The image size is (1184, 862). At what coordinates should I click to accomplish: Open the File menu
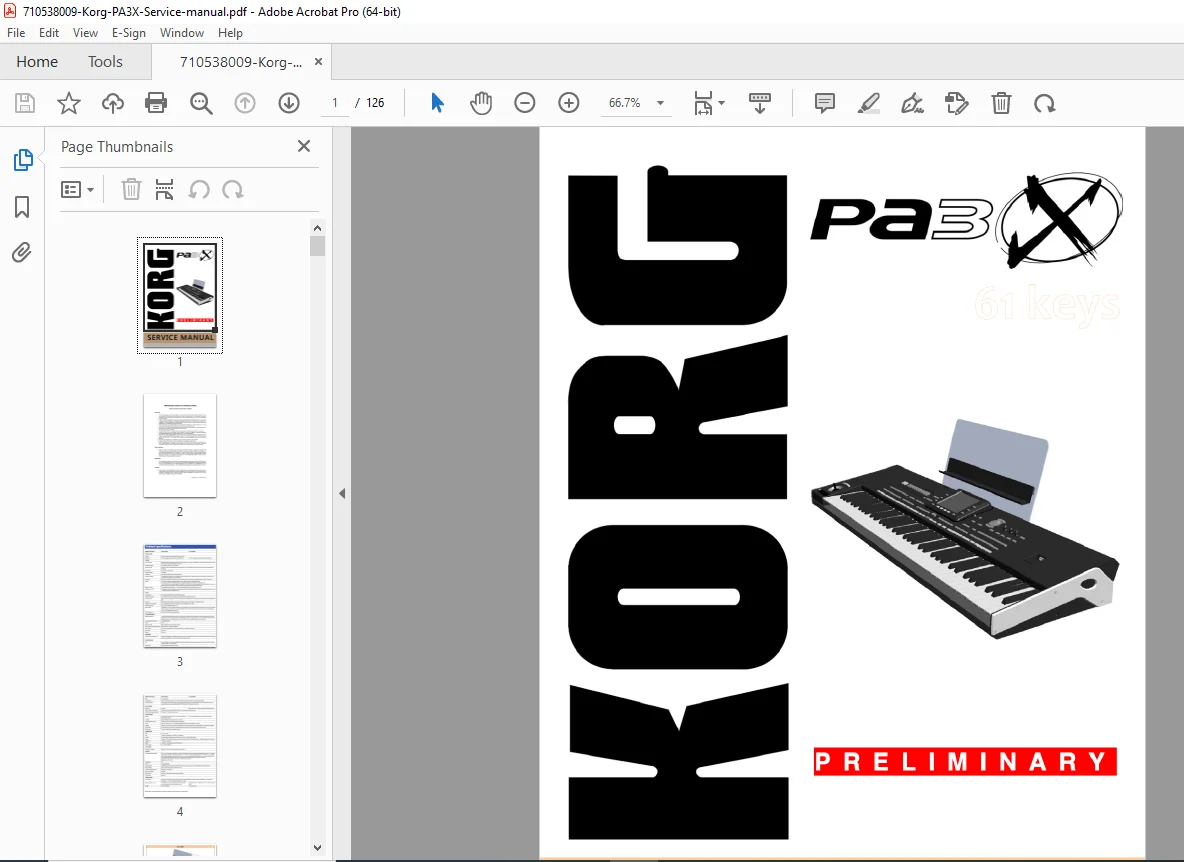(16, 32)
